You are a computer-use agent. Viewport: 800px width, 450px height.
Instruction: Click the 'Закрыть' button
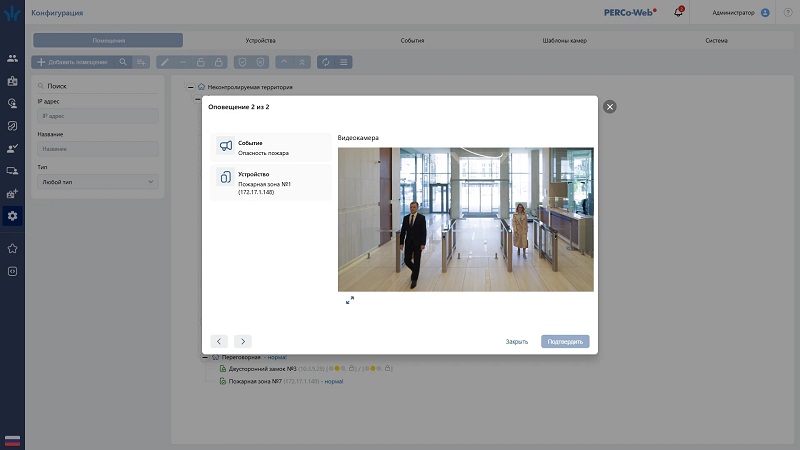(516, 342)
